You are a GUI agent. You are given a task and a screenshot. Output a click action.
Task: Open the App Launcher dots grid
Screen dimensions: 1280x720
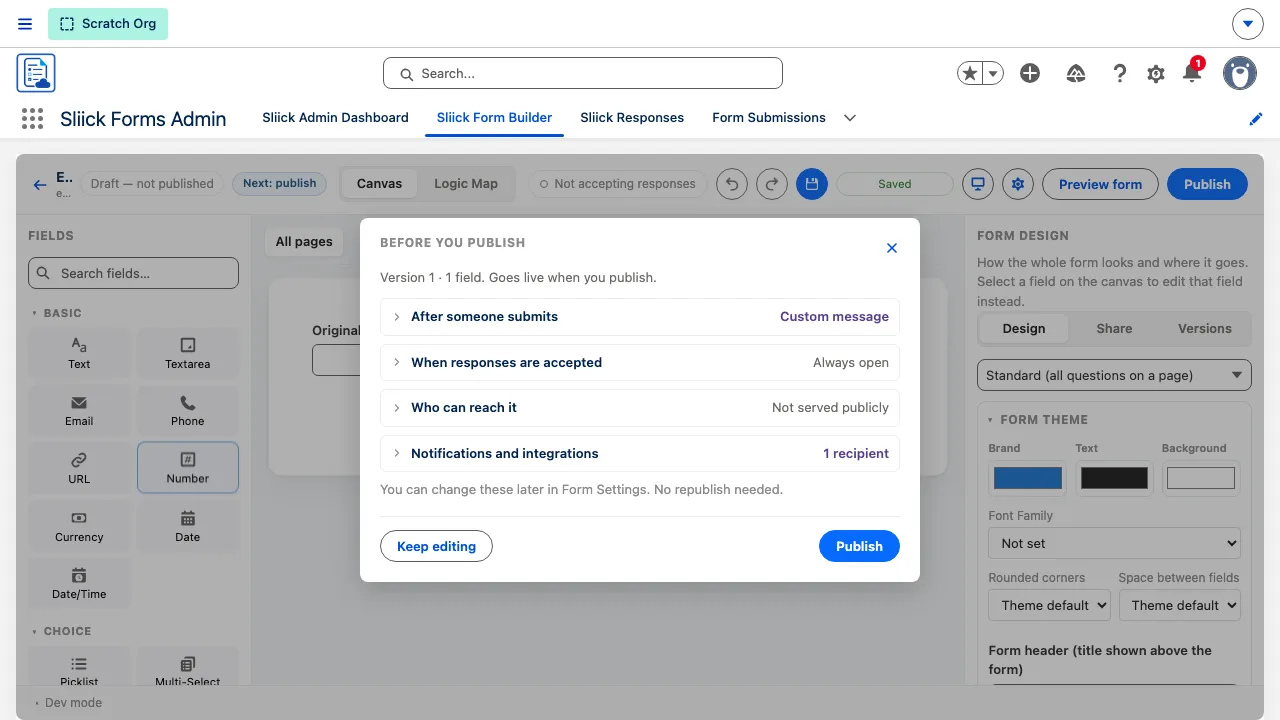tap(33, 119)
